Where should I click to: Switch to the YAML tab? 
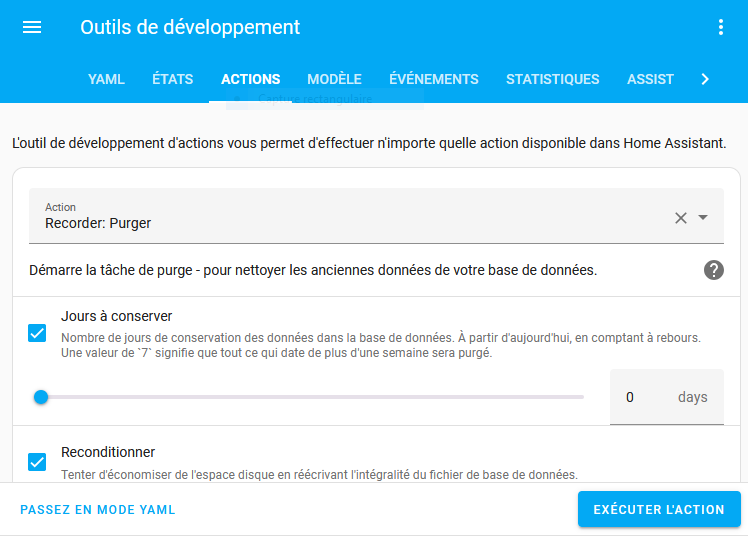(x=106, y=79)
